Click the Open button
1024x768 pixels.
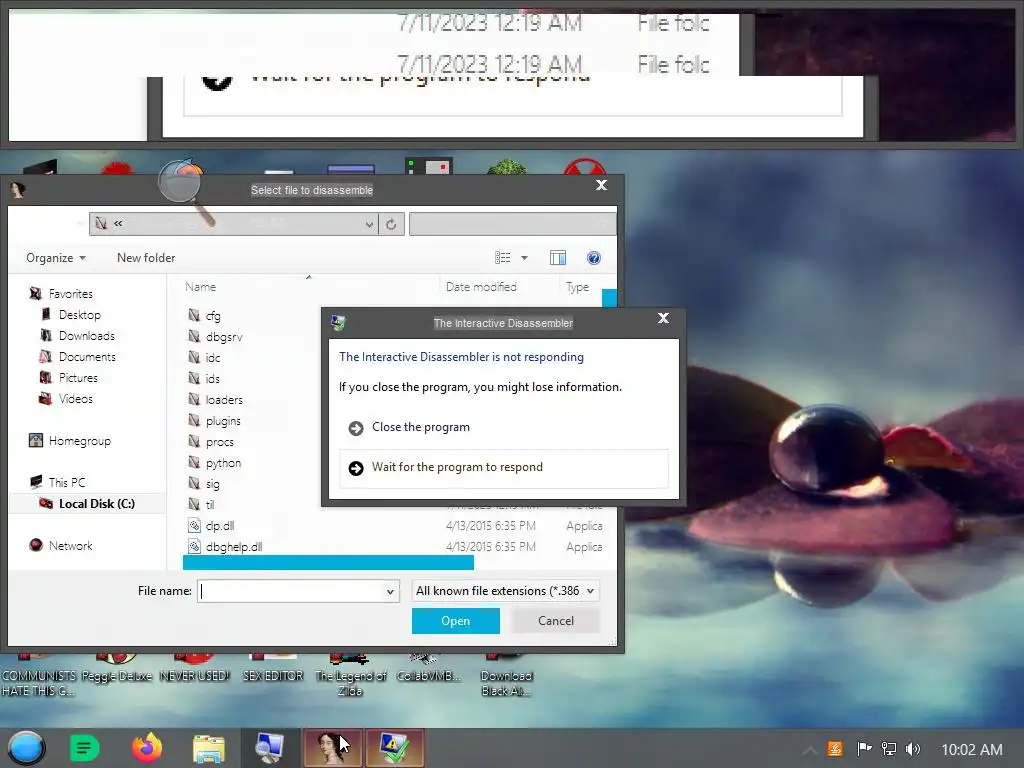455,620
